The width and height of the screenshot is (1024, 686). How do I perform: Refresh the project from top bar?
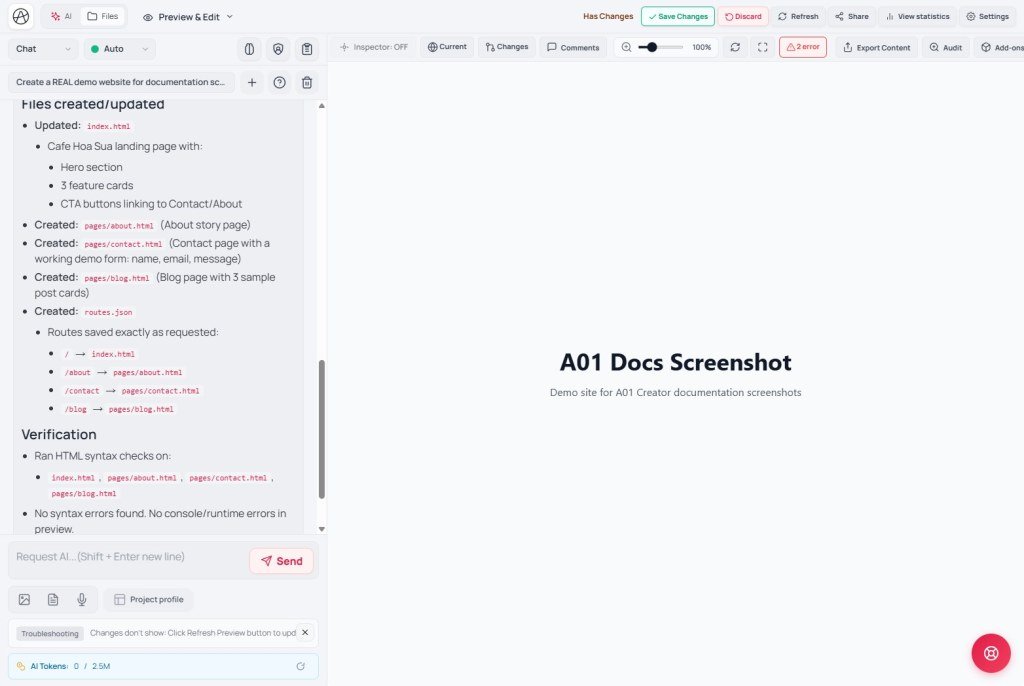click(798, 16)
